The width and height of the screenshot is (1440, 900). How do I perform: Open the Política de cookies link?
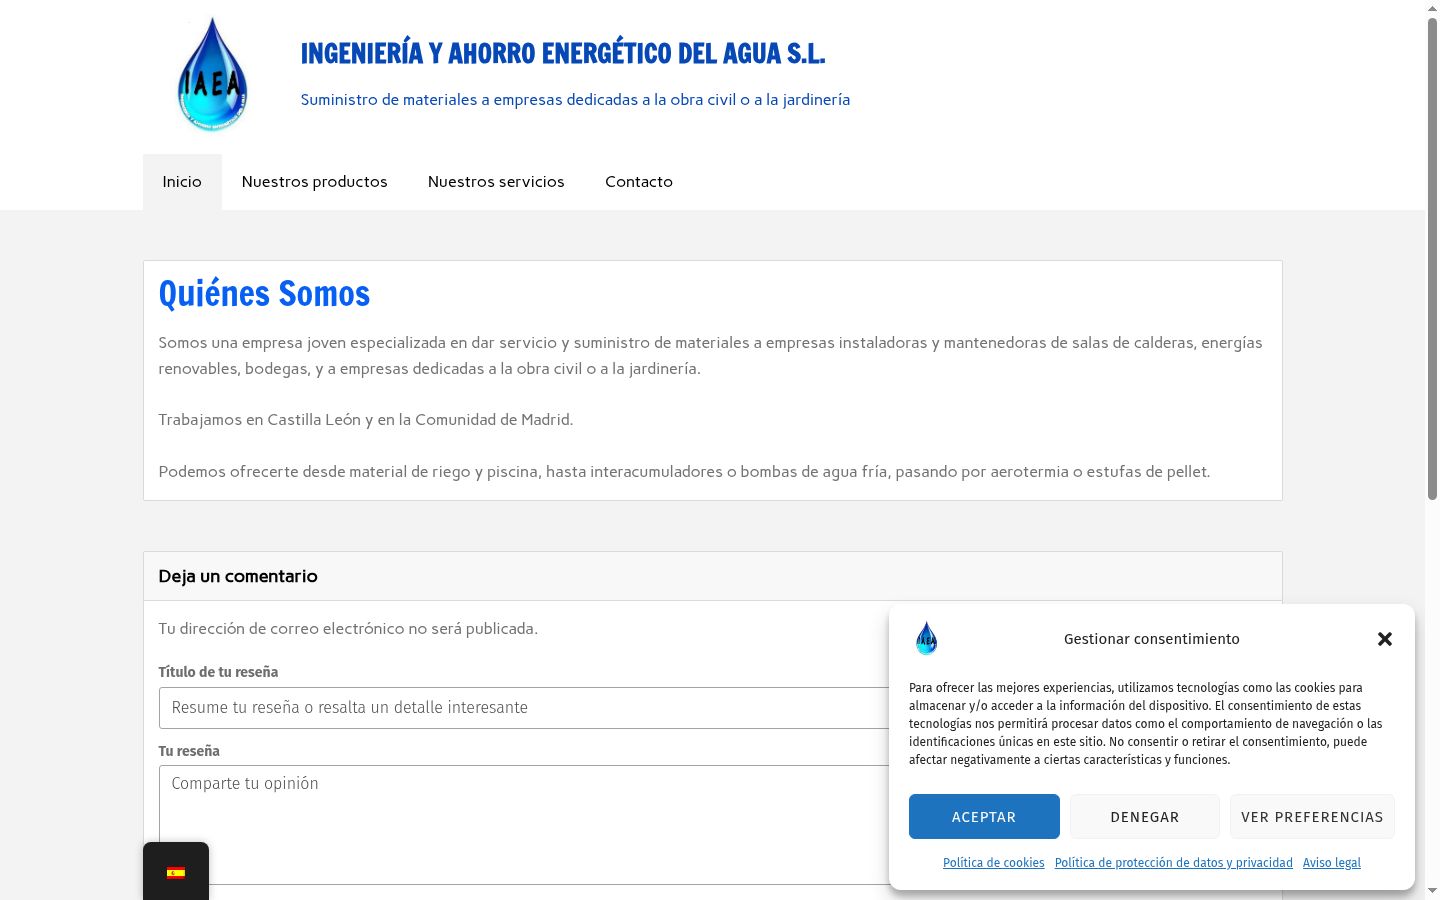tap(994, 863)
